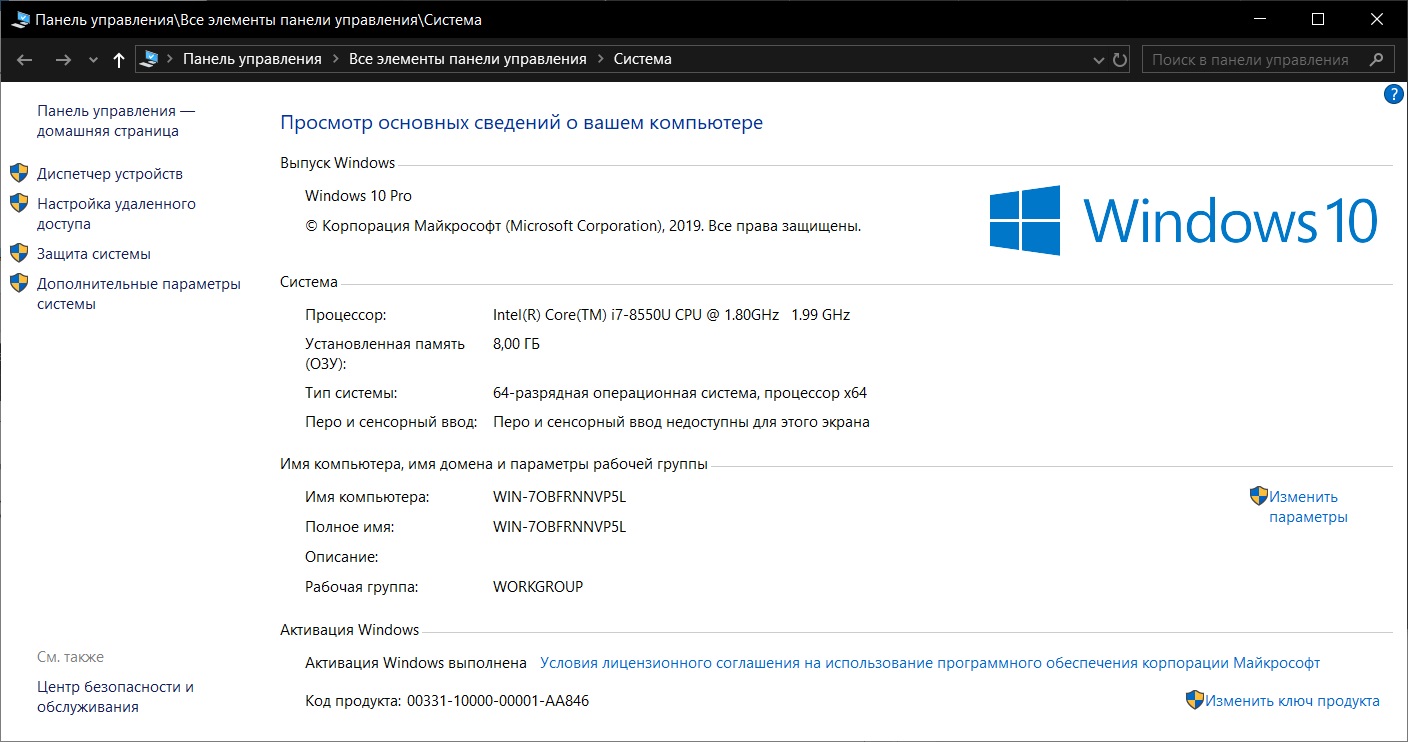Go up one level with up arrow
Viewport: 1408px width, 742px height.
pyautogui.click(x=118, y=60)
